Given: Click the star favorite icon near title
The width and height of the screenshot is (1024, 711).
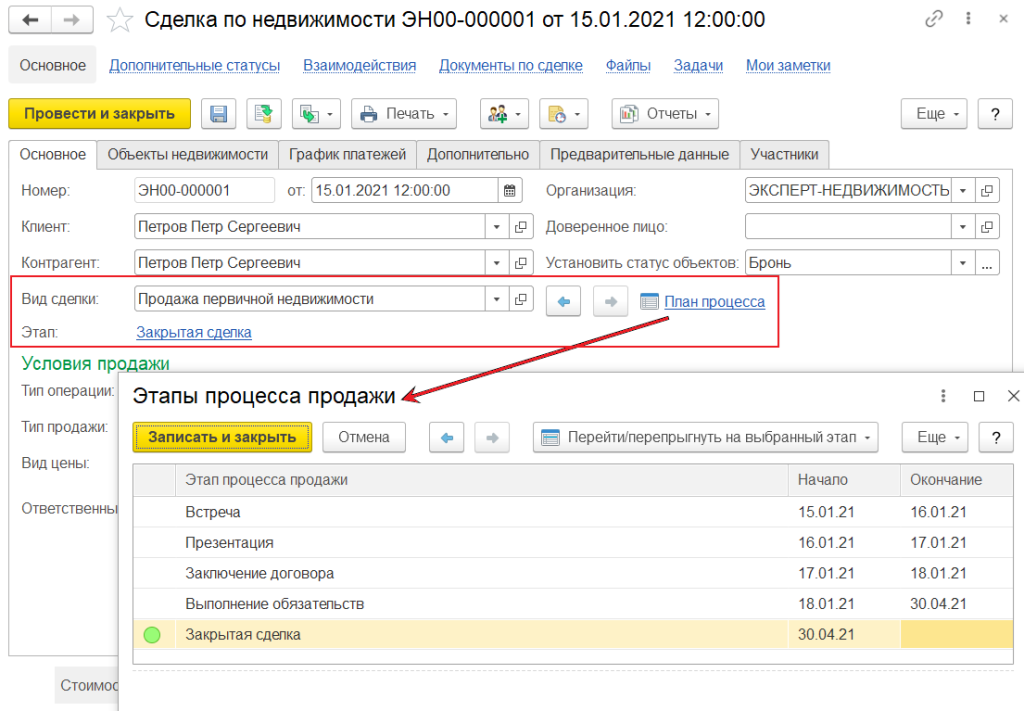Looking at the screenshot, I should [120, 19].
